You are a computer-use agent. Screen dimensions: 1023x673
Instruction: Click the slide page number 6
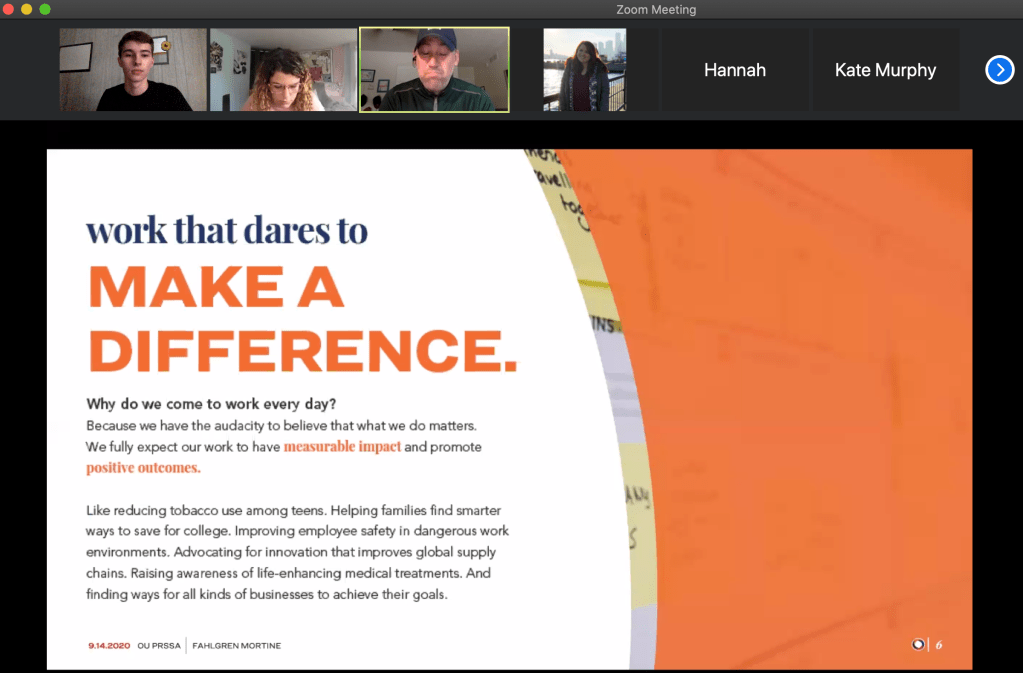tap(939, 645)
